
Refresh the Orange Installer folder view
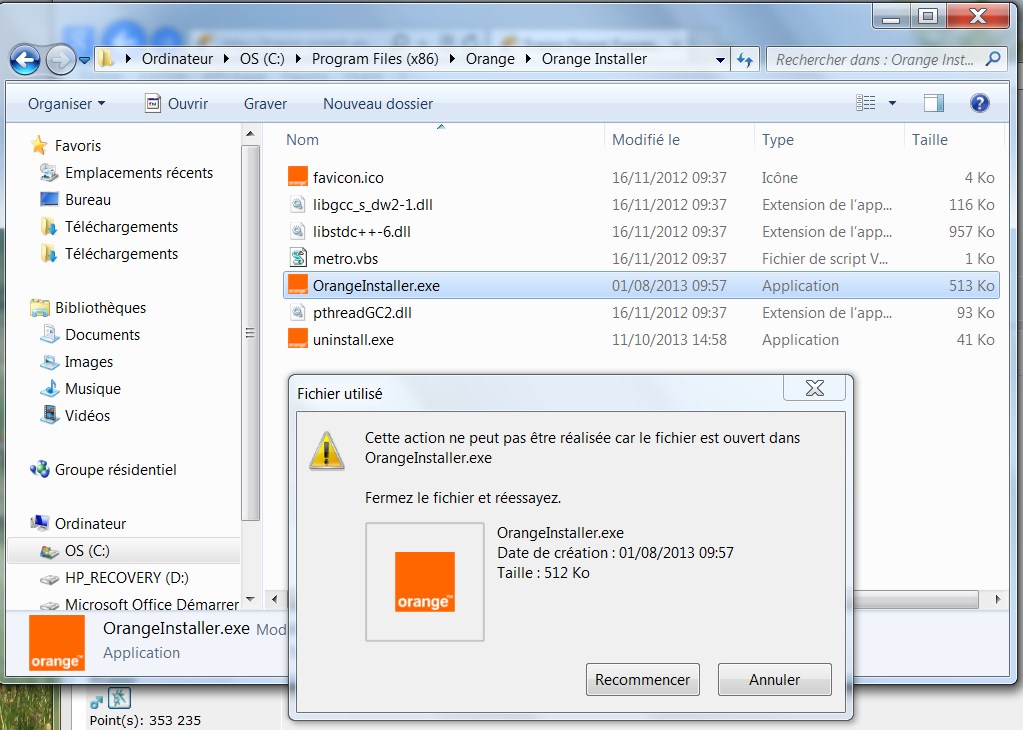coord(744,60)
